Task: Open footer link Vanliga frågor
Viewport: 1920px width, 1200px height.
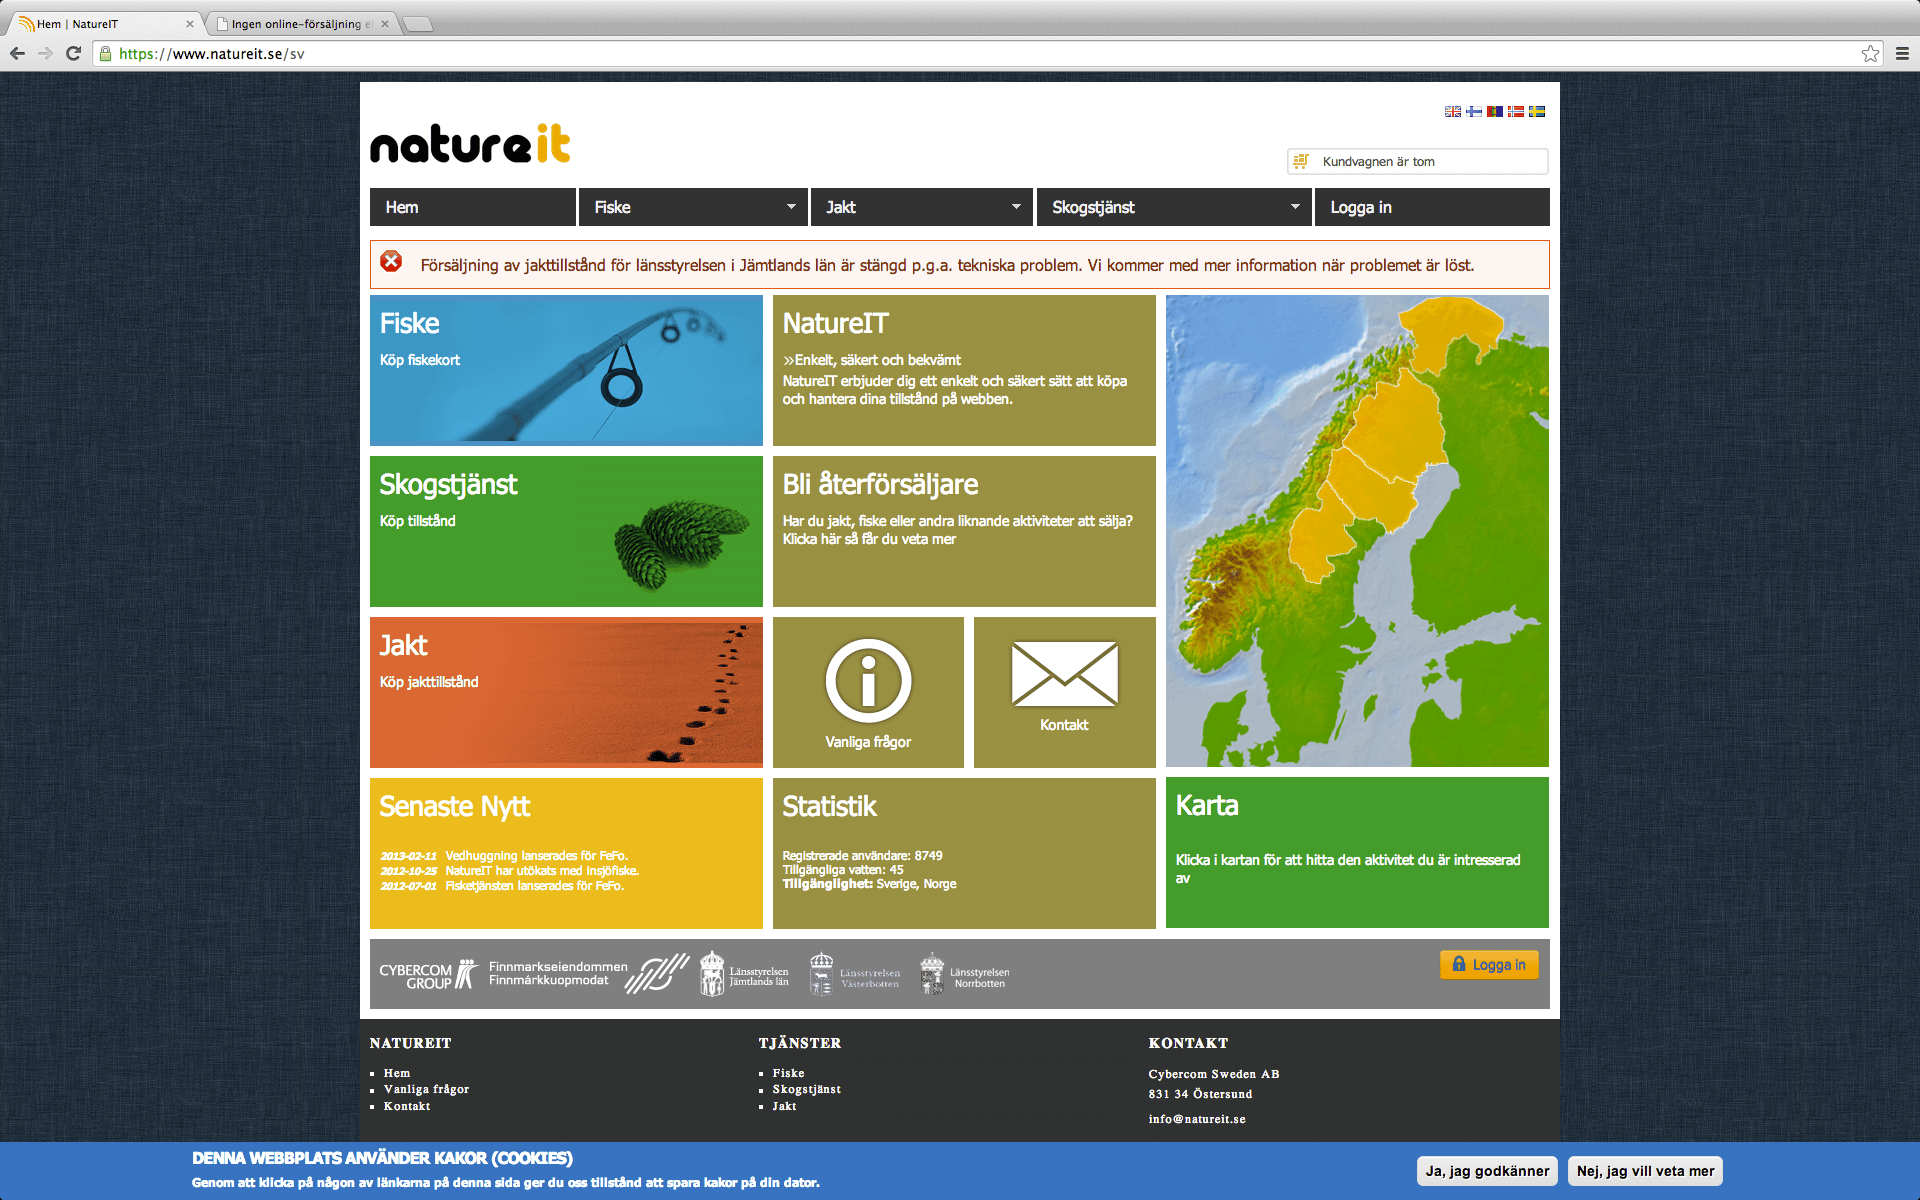Action: 426,1089
